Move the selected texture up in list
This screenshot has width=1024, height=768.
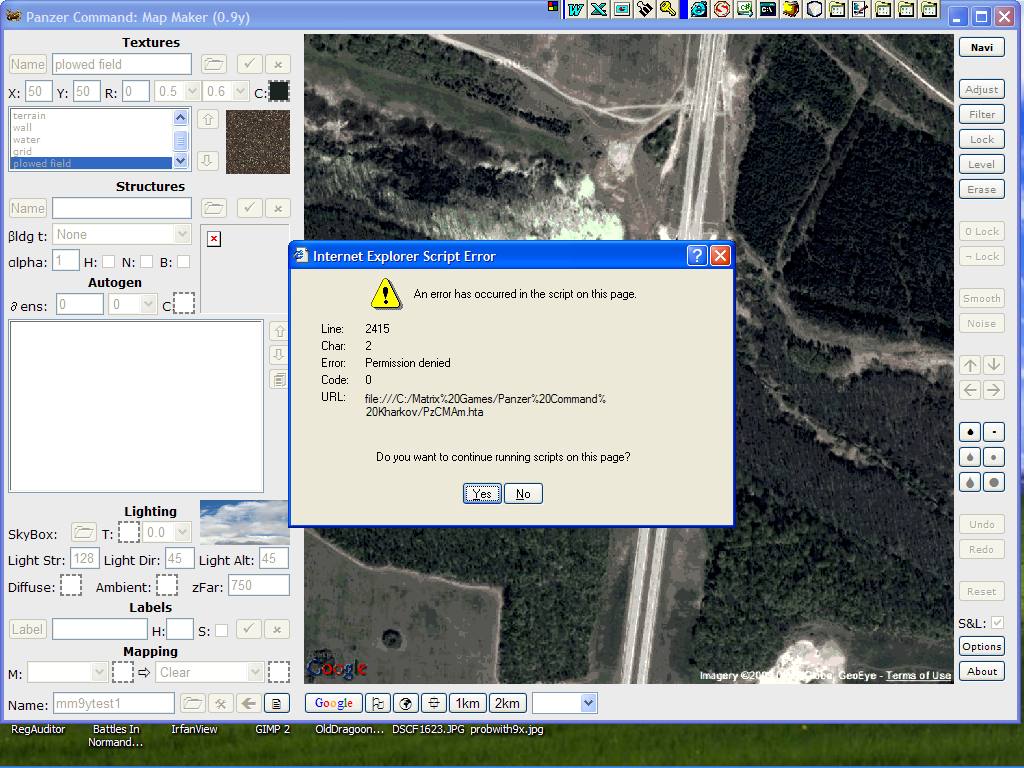(x=208, y=120)
